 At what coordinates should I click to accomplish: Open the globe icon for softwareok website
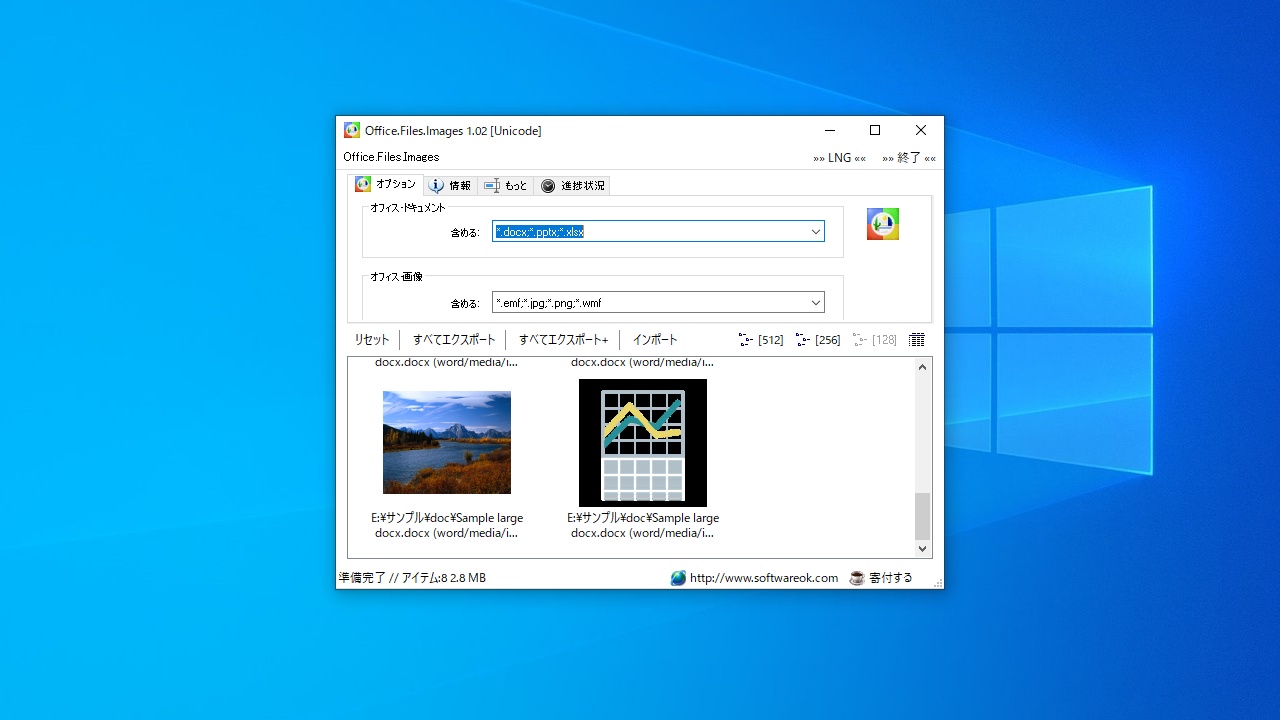[x=678, y=578]
